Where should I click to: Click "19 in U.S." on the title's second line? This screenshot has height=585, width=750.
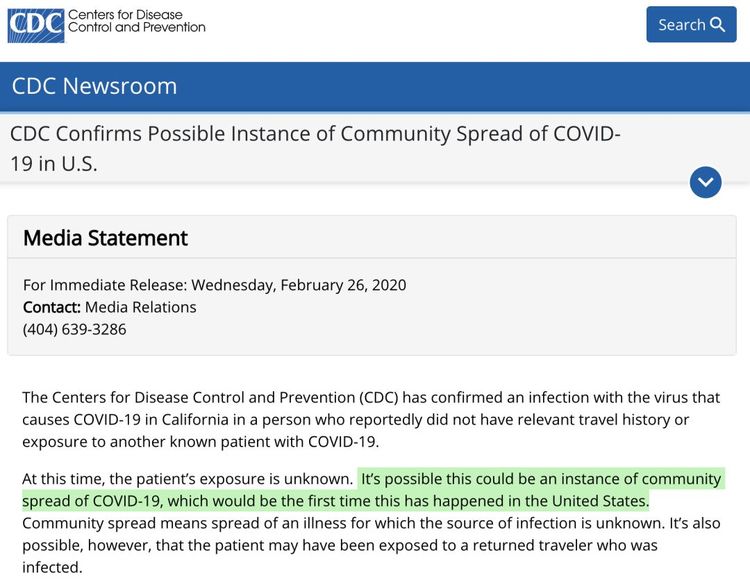[54, 165]
